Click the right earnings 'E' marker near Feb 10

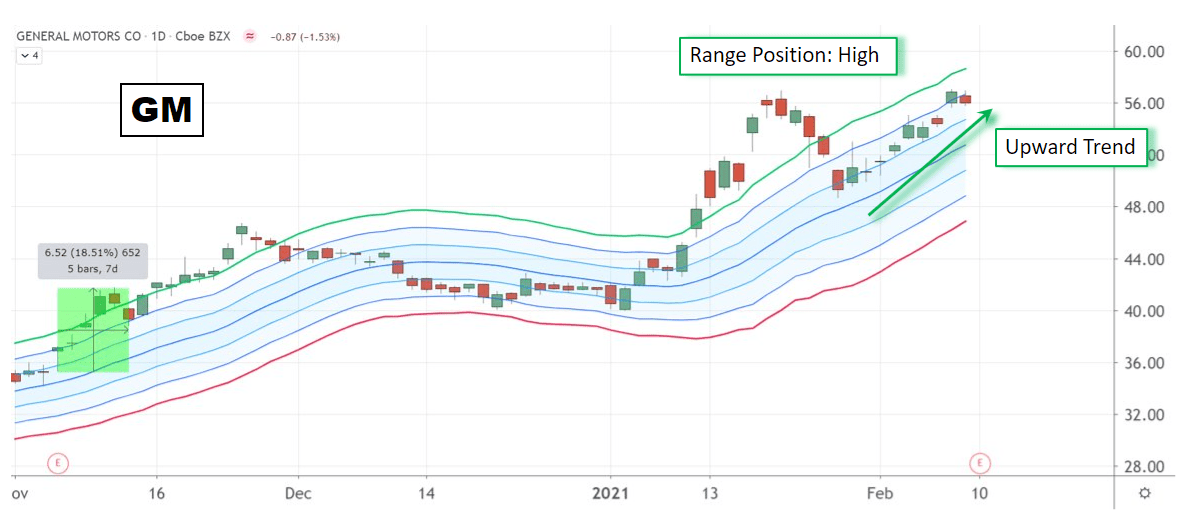(979, 462)
